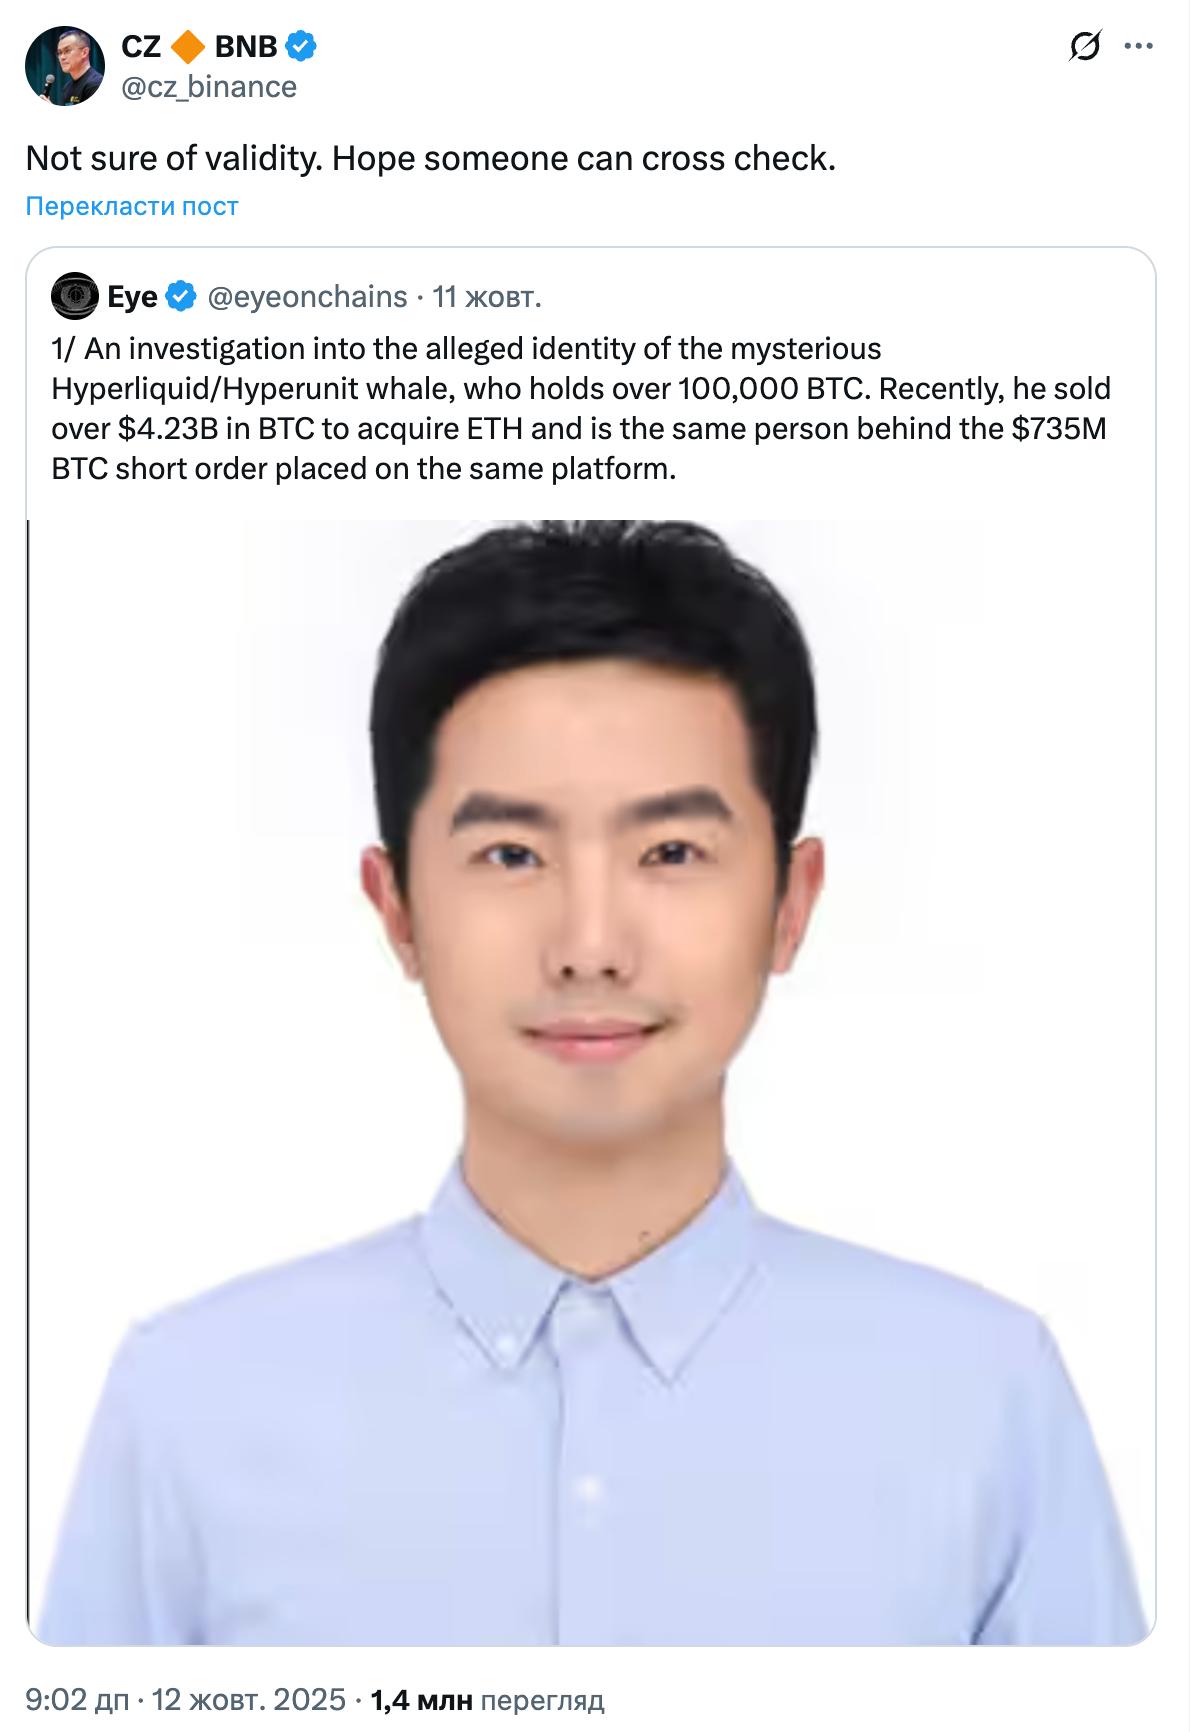Viewport: 1190px width, 1732px height.
Task: Click the 12 жовт. 2025 post date
Action: coord(249,1700)
